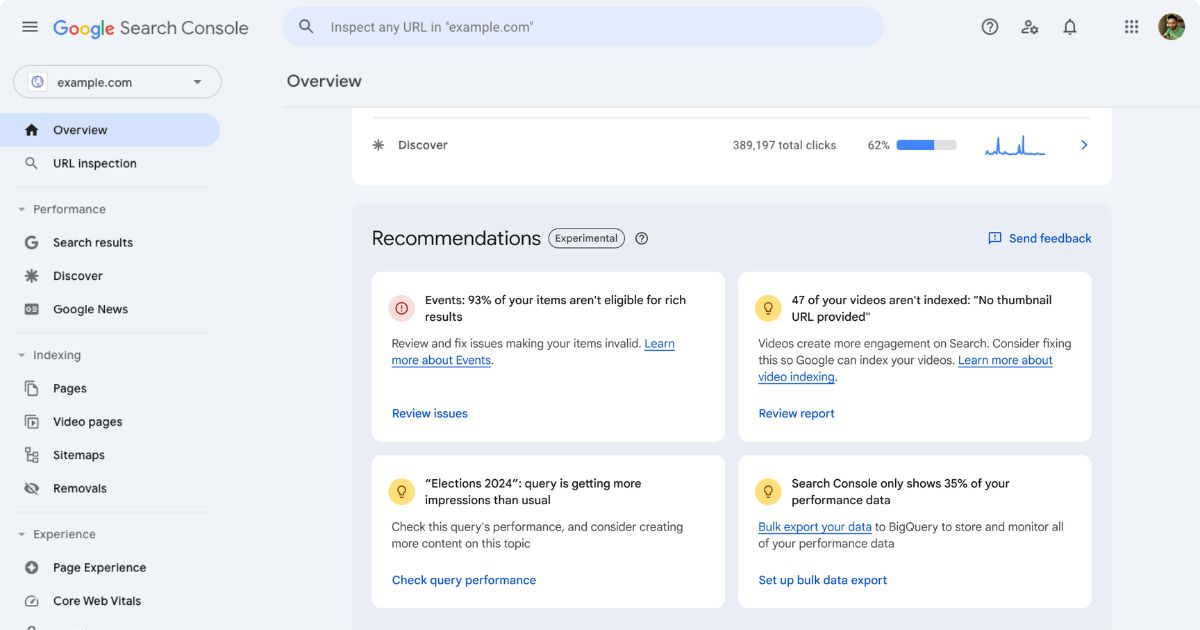Click the red alert icon on Events card

(402, 308)
